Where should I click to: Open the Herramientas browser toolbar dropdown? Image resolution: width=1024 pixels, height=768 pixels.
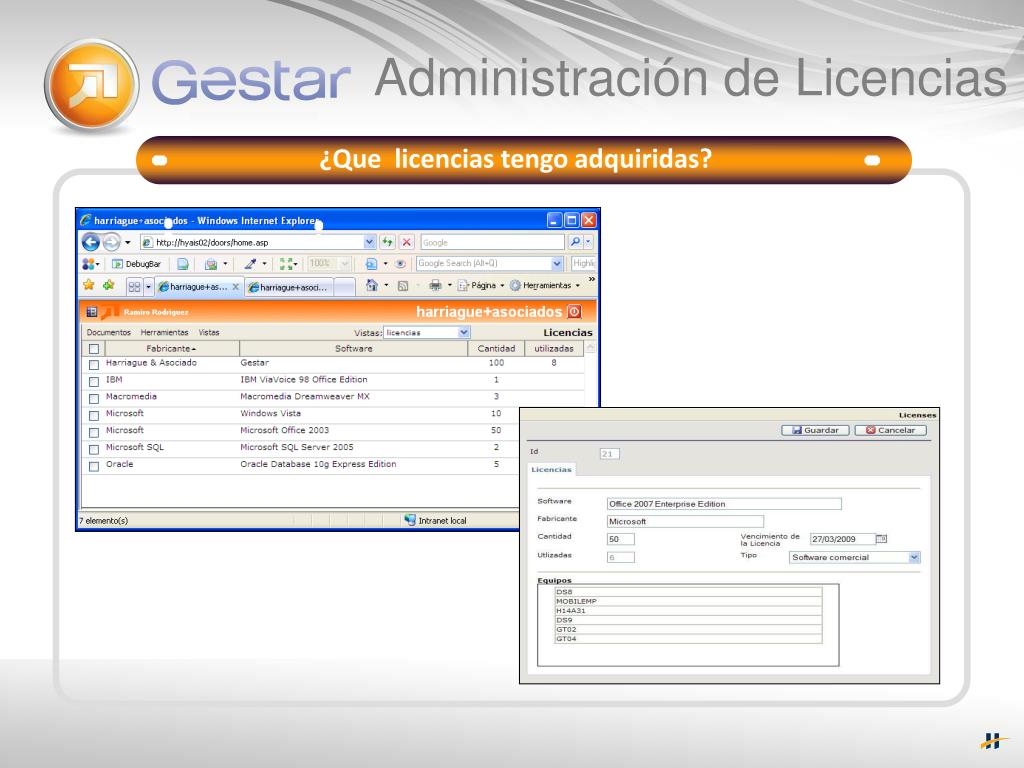click(x=545, y=285)
